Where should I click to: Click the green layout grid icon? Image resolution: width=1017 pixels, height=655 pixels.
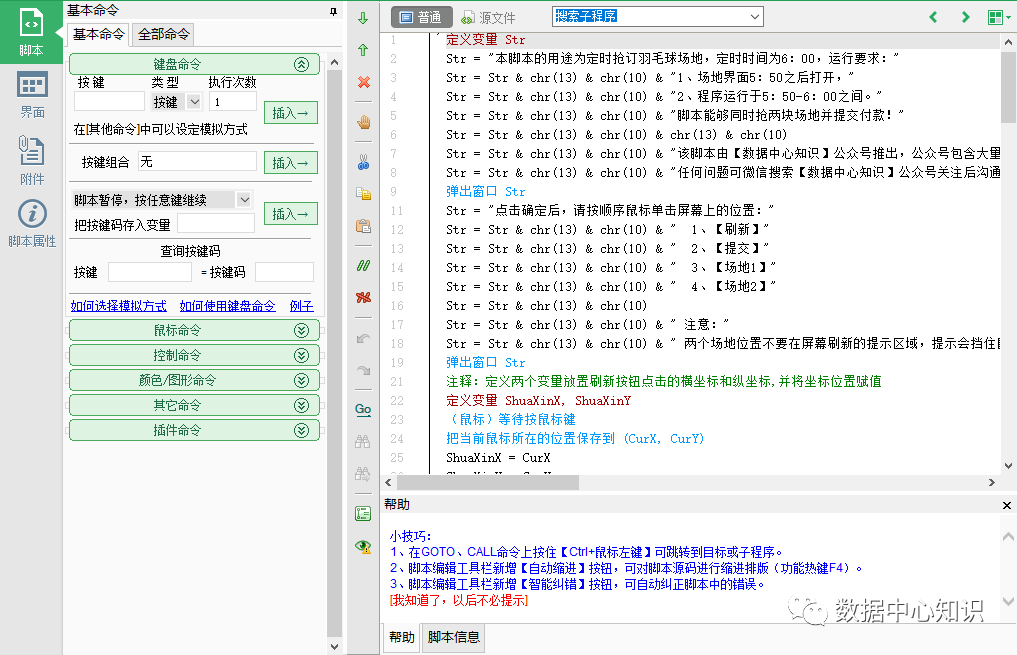(995, 18)
